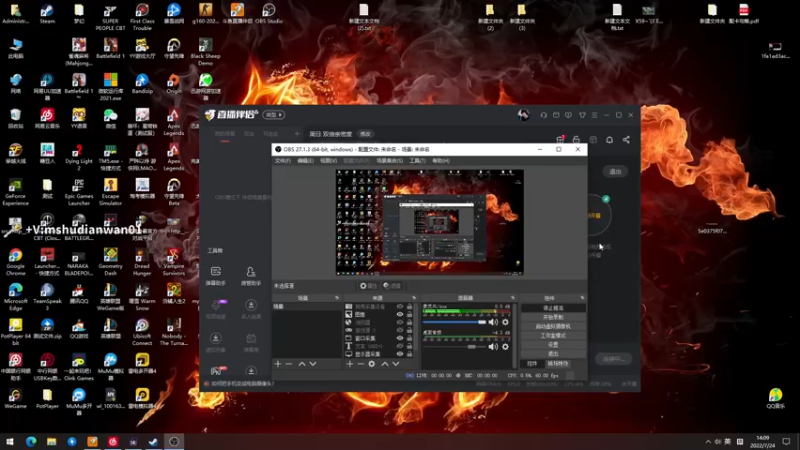
Task: Open the bell notifications icon in streaming companion
Action: click(x=609, y=140)
